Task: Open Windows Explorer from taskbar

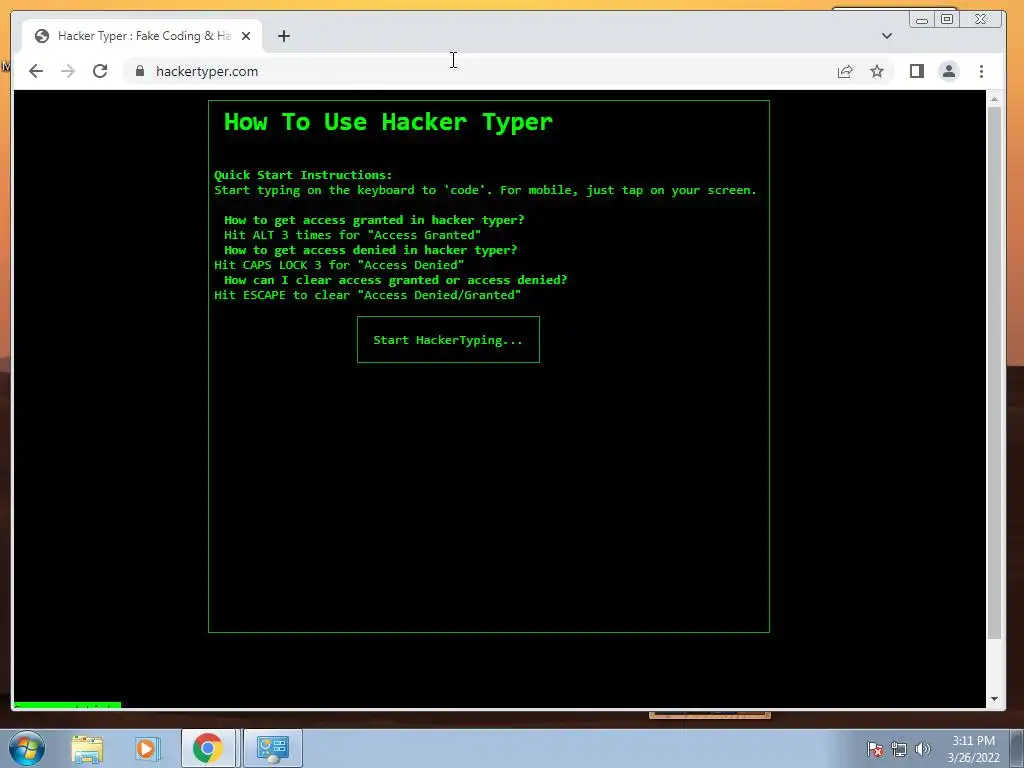Action: [x=87, y=748]
